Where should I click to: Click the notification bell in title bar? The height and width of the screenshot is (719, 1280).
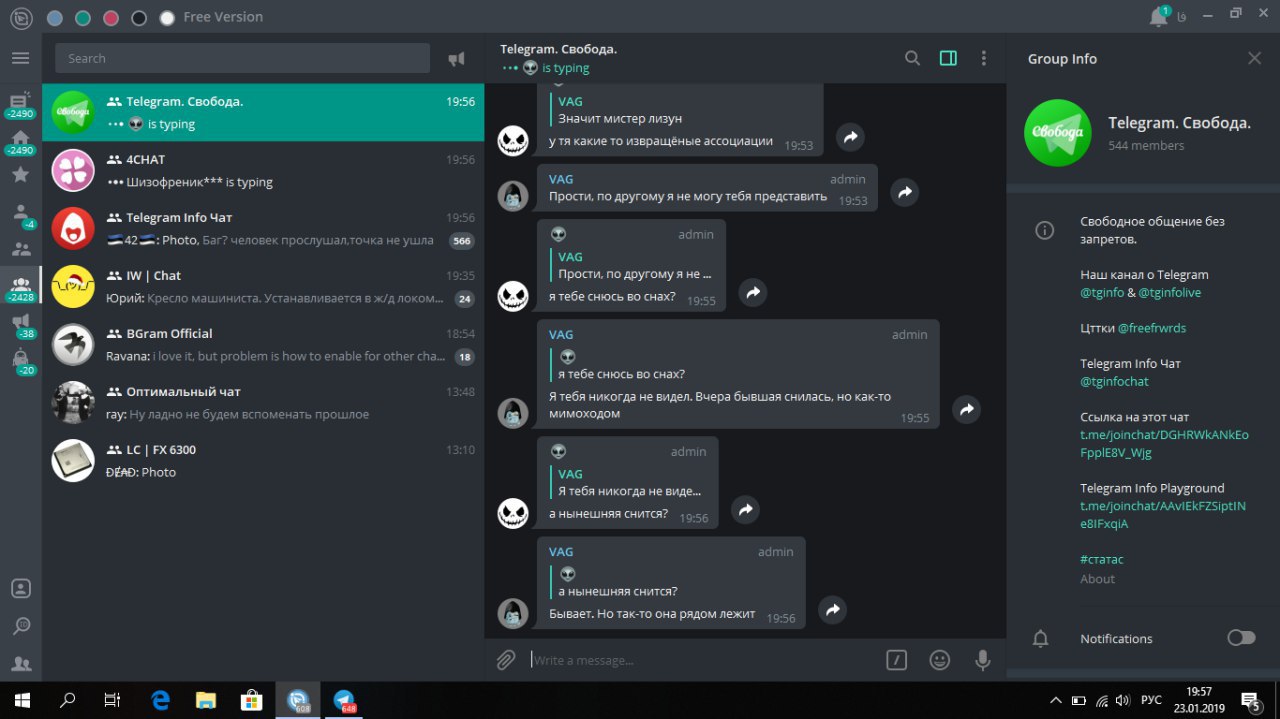(x=1159, y=16)
